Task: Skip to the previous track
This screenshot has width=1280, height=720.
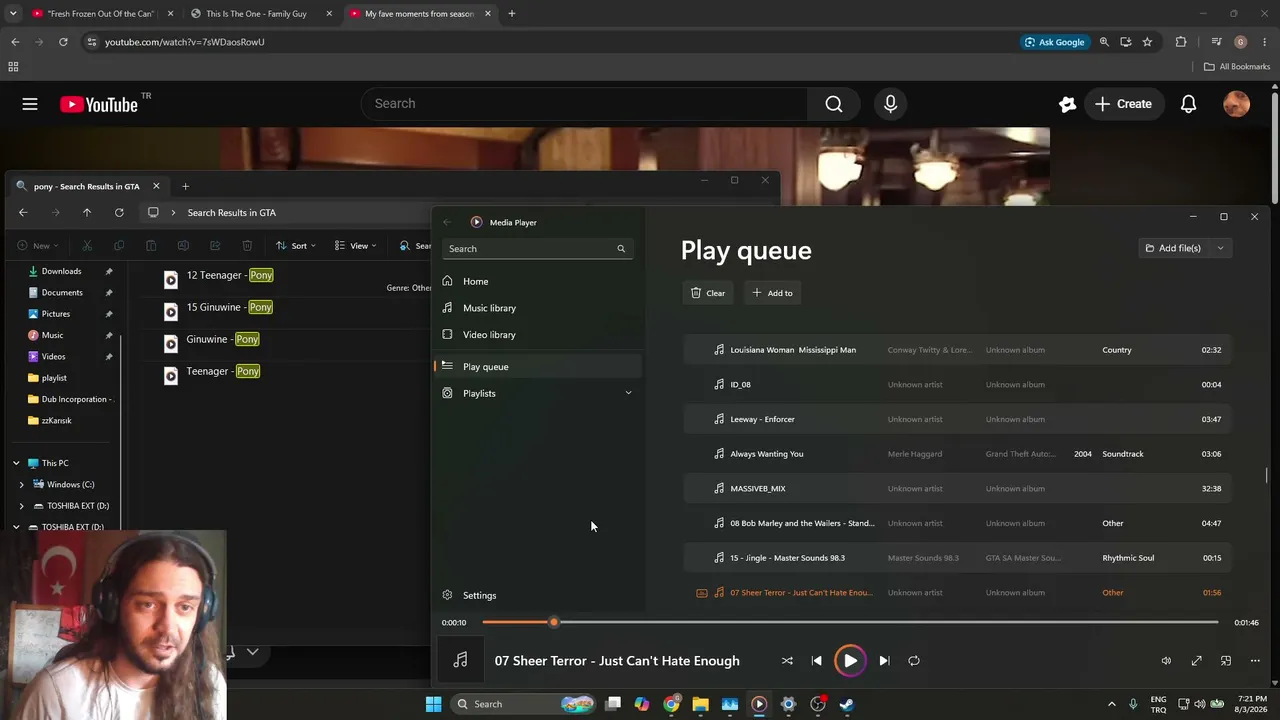Action: point(817,661)
